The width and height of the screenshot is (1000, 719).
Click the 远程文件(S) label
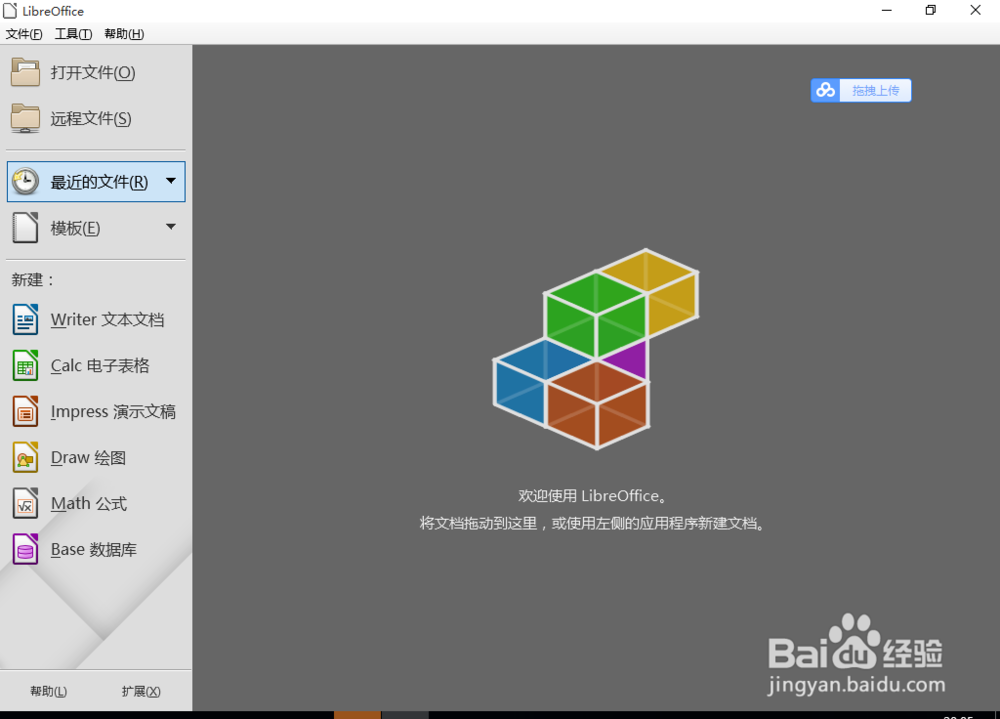point(91,119)
